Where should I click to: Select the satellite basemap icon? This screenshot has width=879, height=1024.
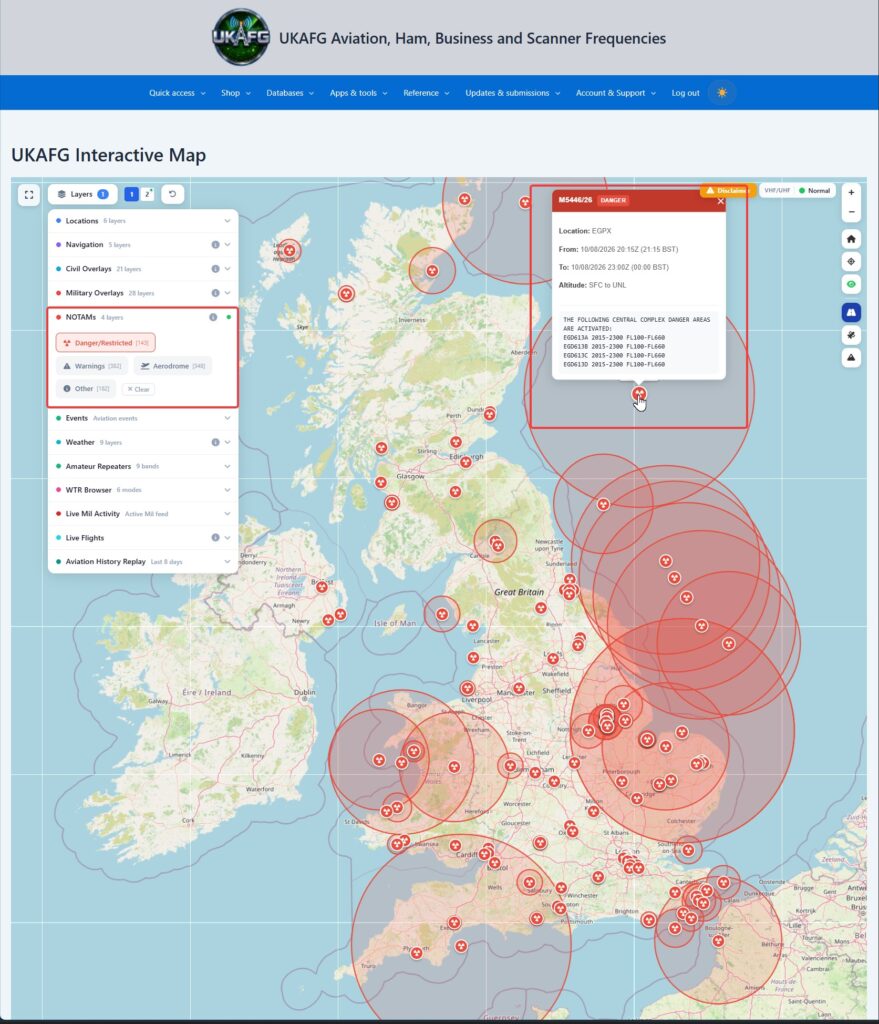[851, 335]
